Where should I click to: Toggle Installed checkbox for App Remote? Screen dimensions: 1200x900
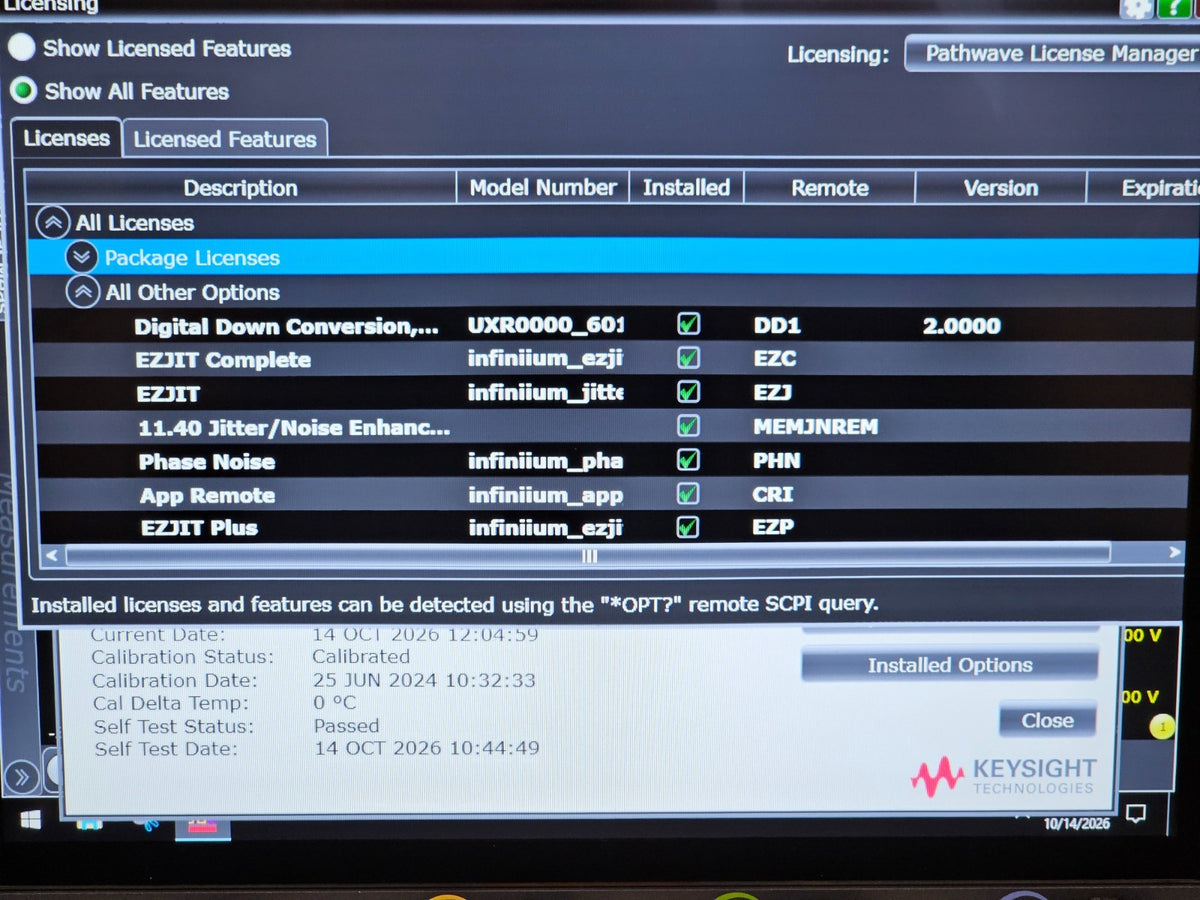[x=688, y=493]
